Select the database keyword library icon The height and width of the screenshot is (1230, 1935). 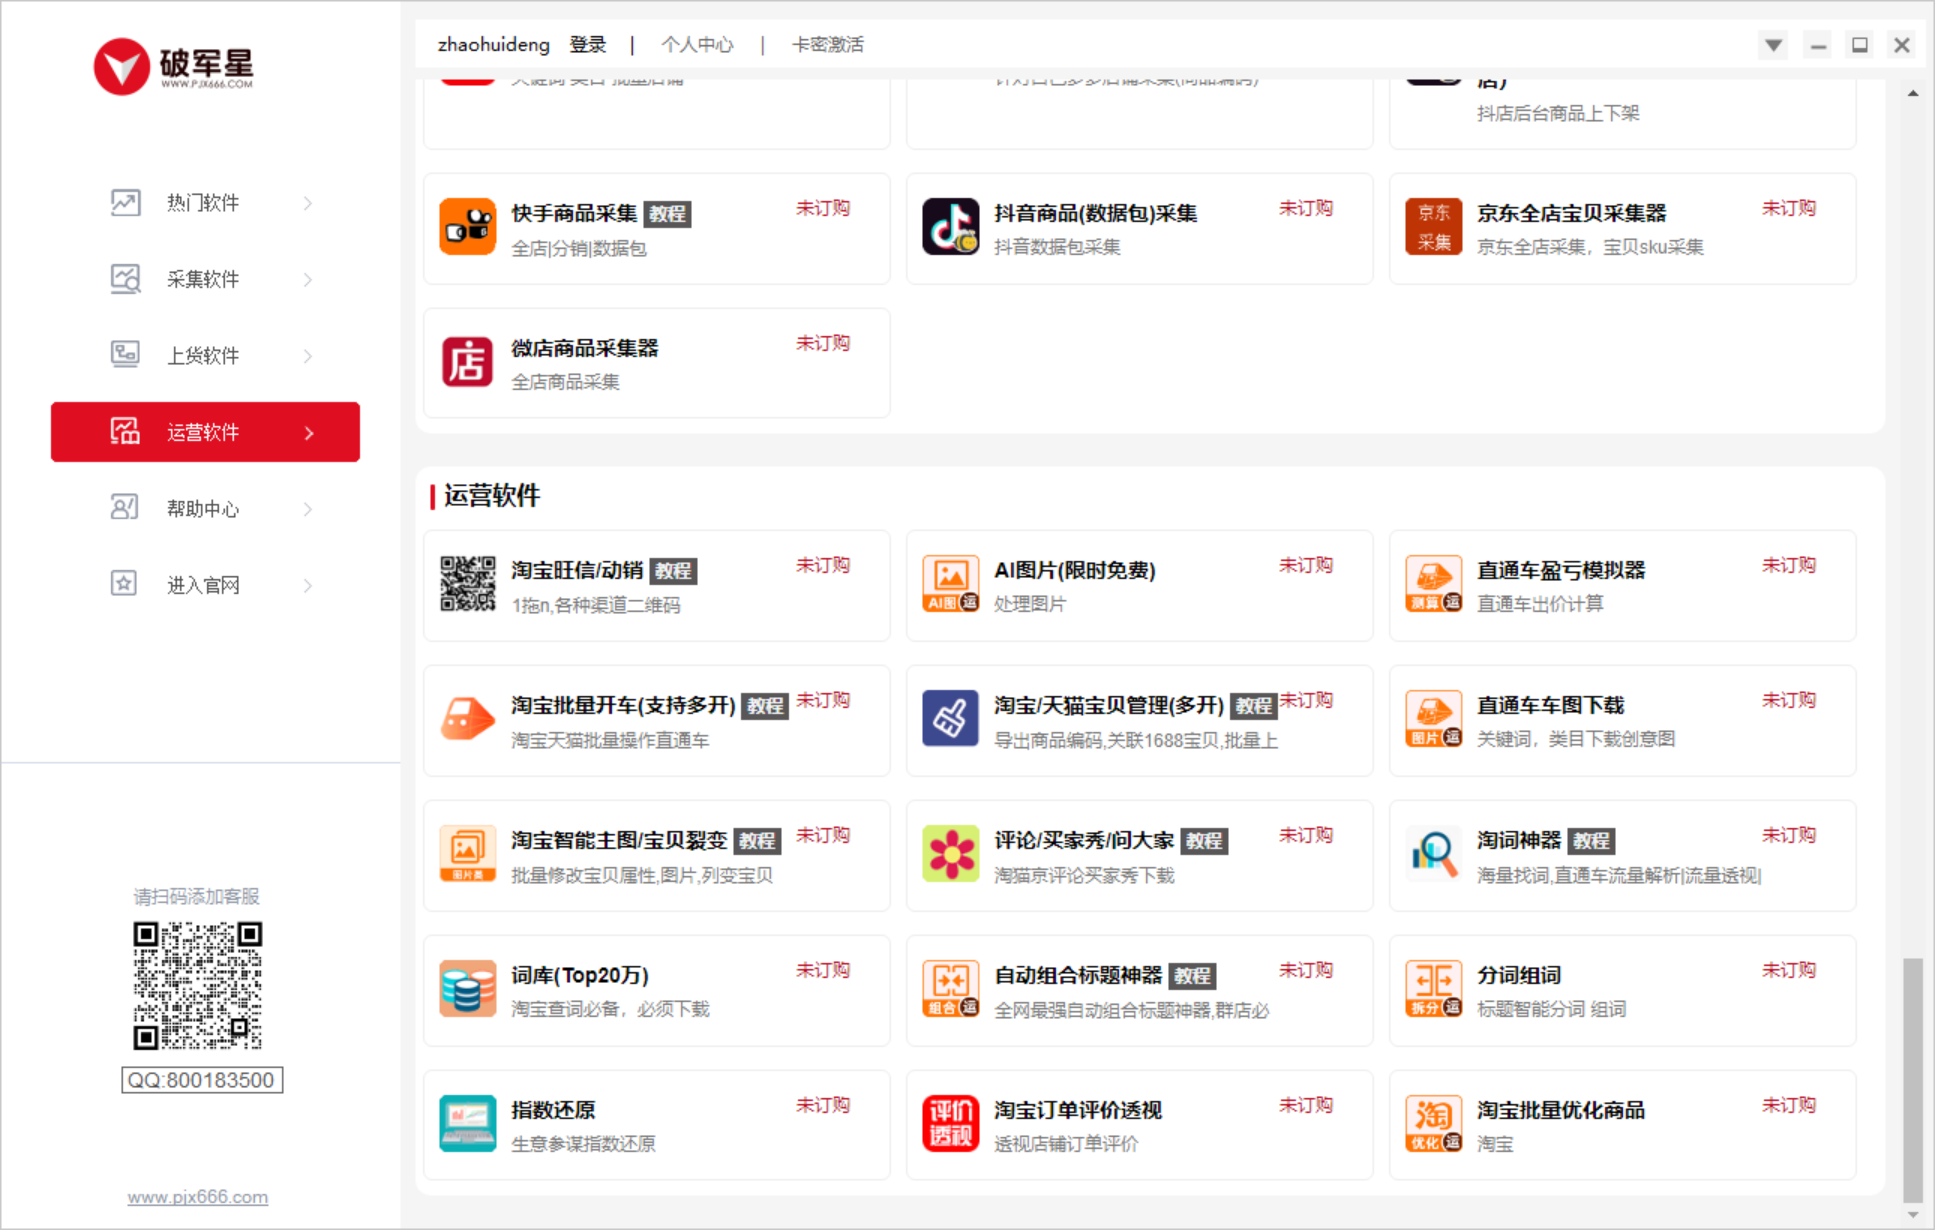pyautogui.click(x=467, y=989)
